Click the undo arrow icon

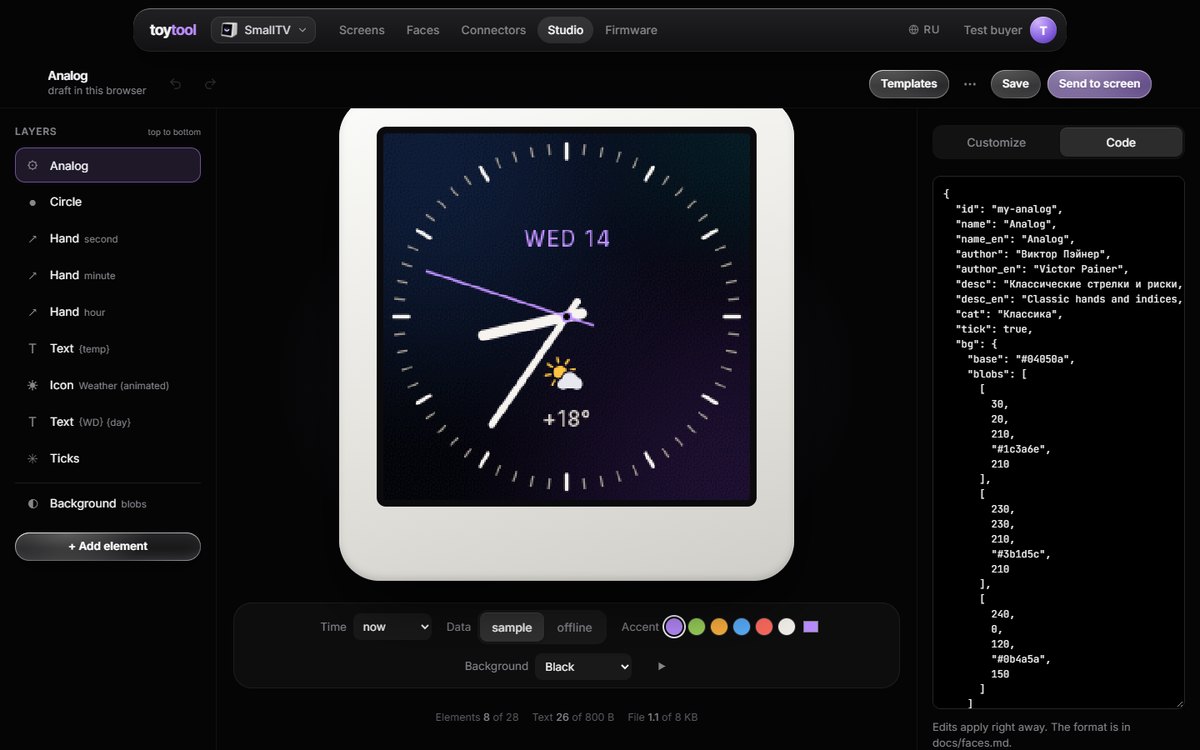coord(176,84)
